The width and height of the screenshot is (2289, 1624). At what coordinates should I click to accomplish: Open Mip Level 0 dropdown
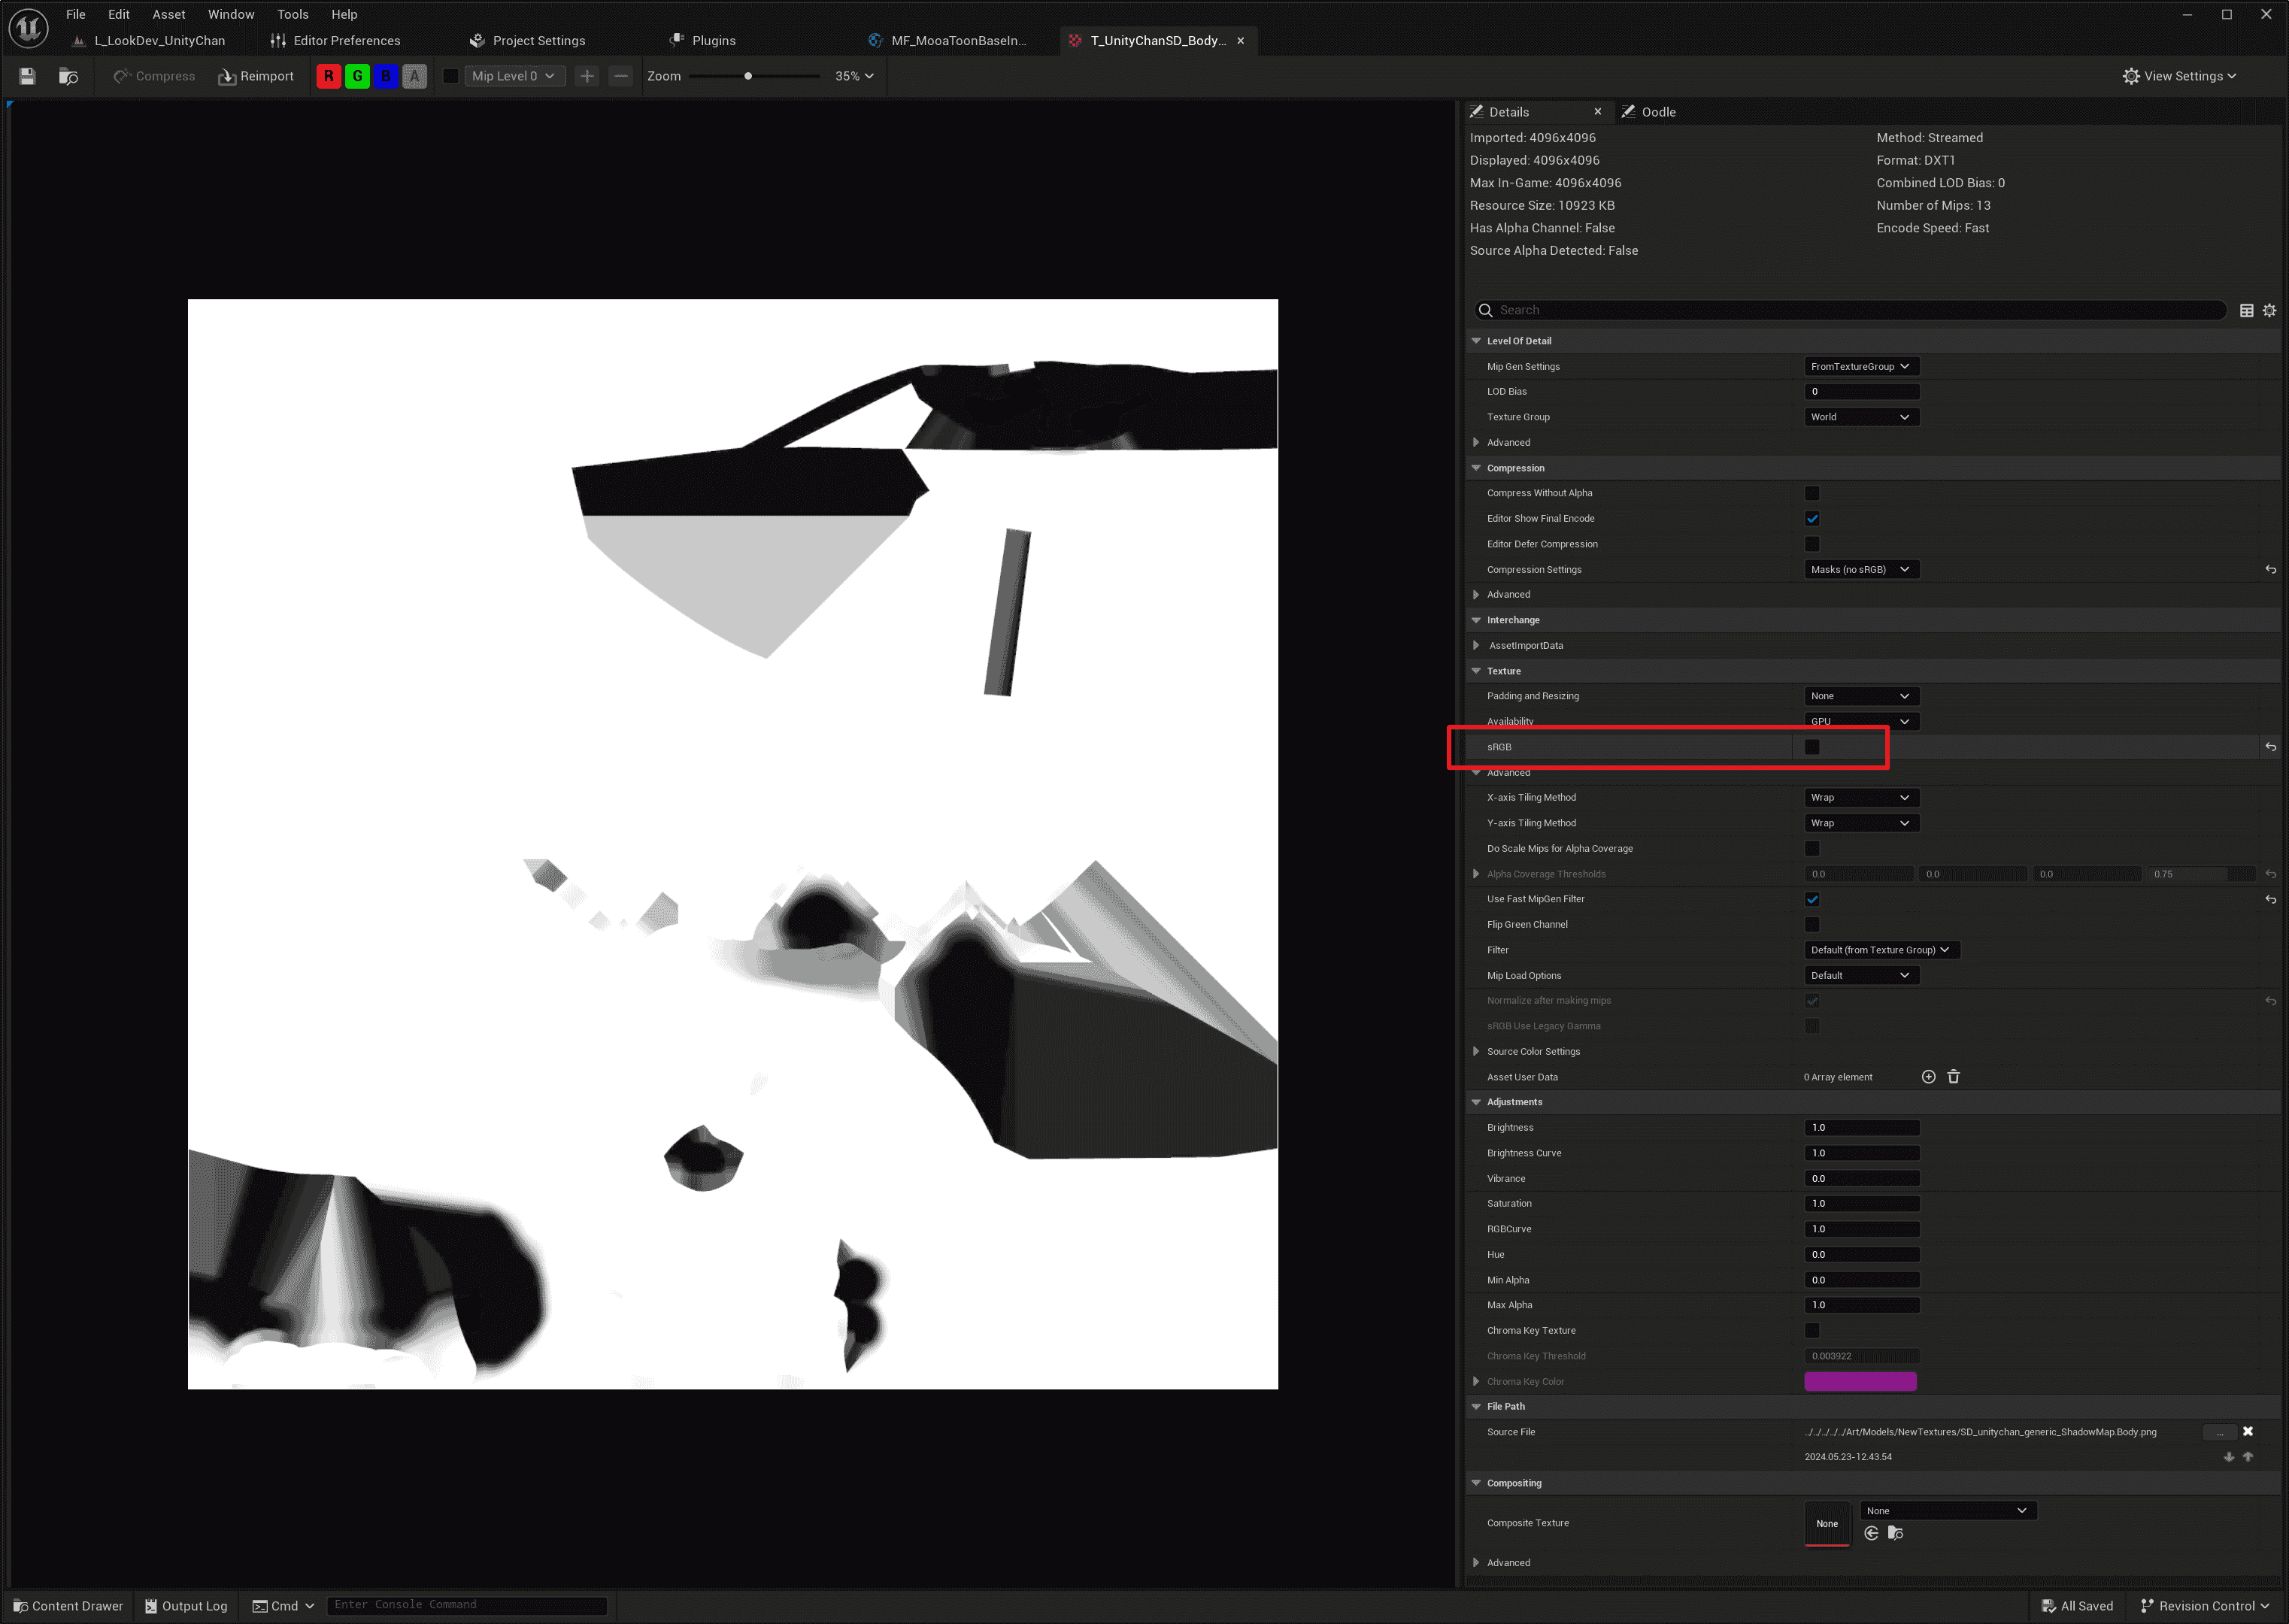click(x=514, y=76)
